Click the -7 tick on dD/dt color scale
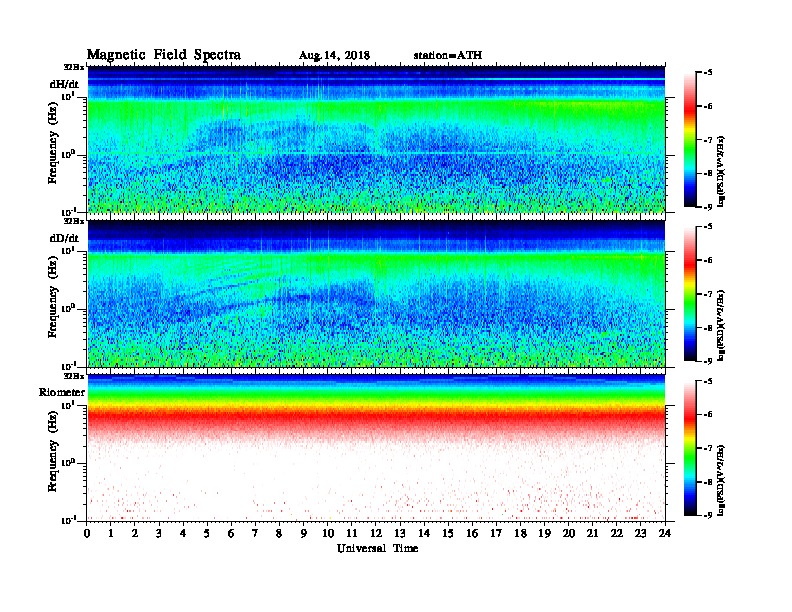 click(x=707, y=294)
